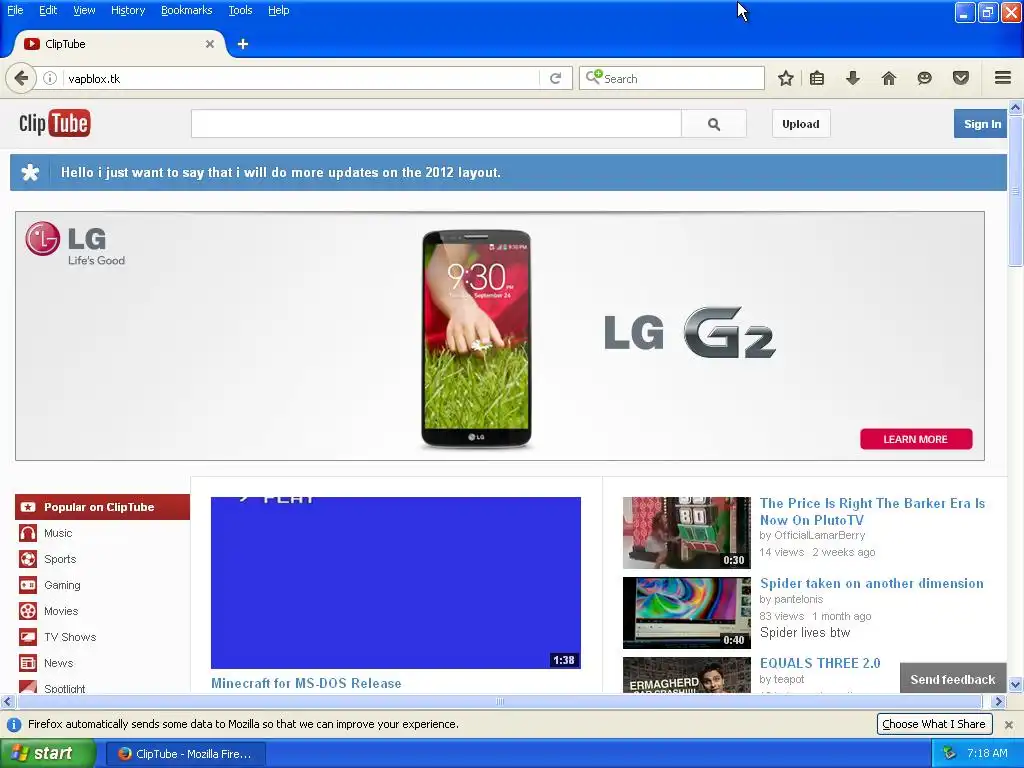
Task: Open EQUALS THREE 2.0 video link
Action: [x=820, y=663]
